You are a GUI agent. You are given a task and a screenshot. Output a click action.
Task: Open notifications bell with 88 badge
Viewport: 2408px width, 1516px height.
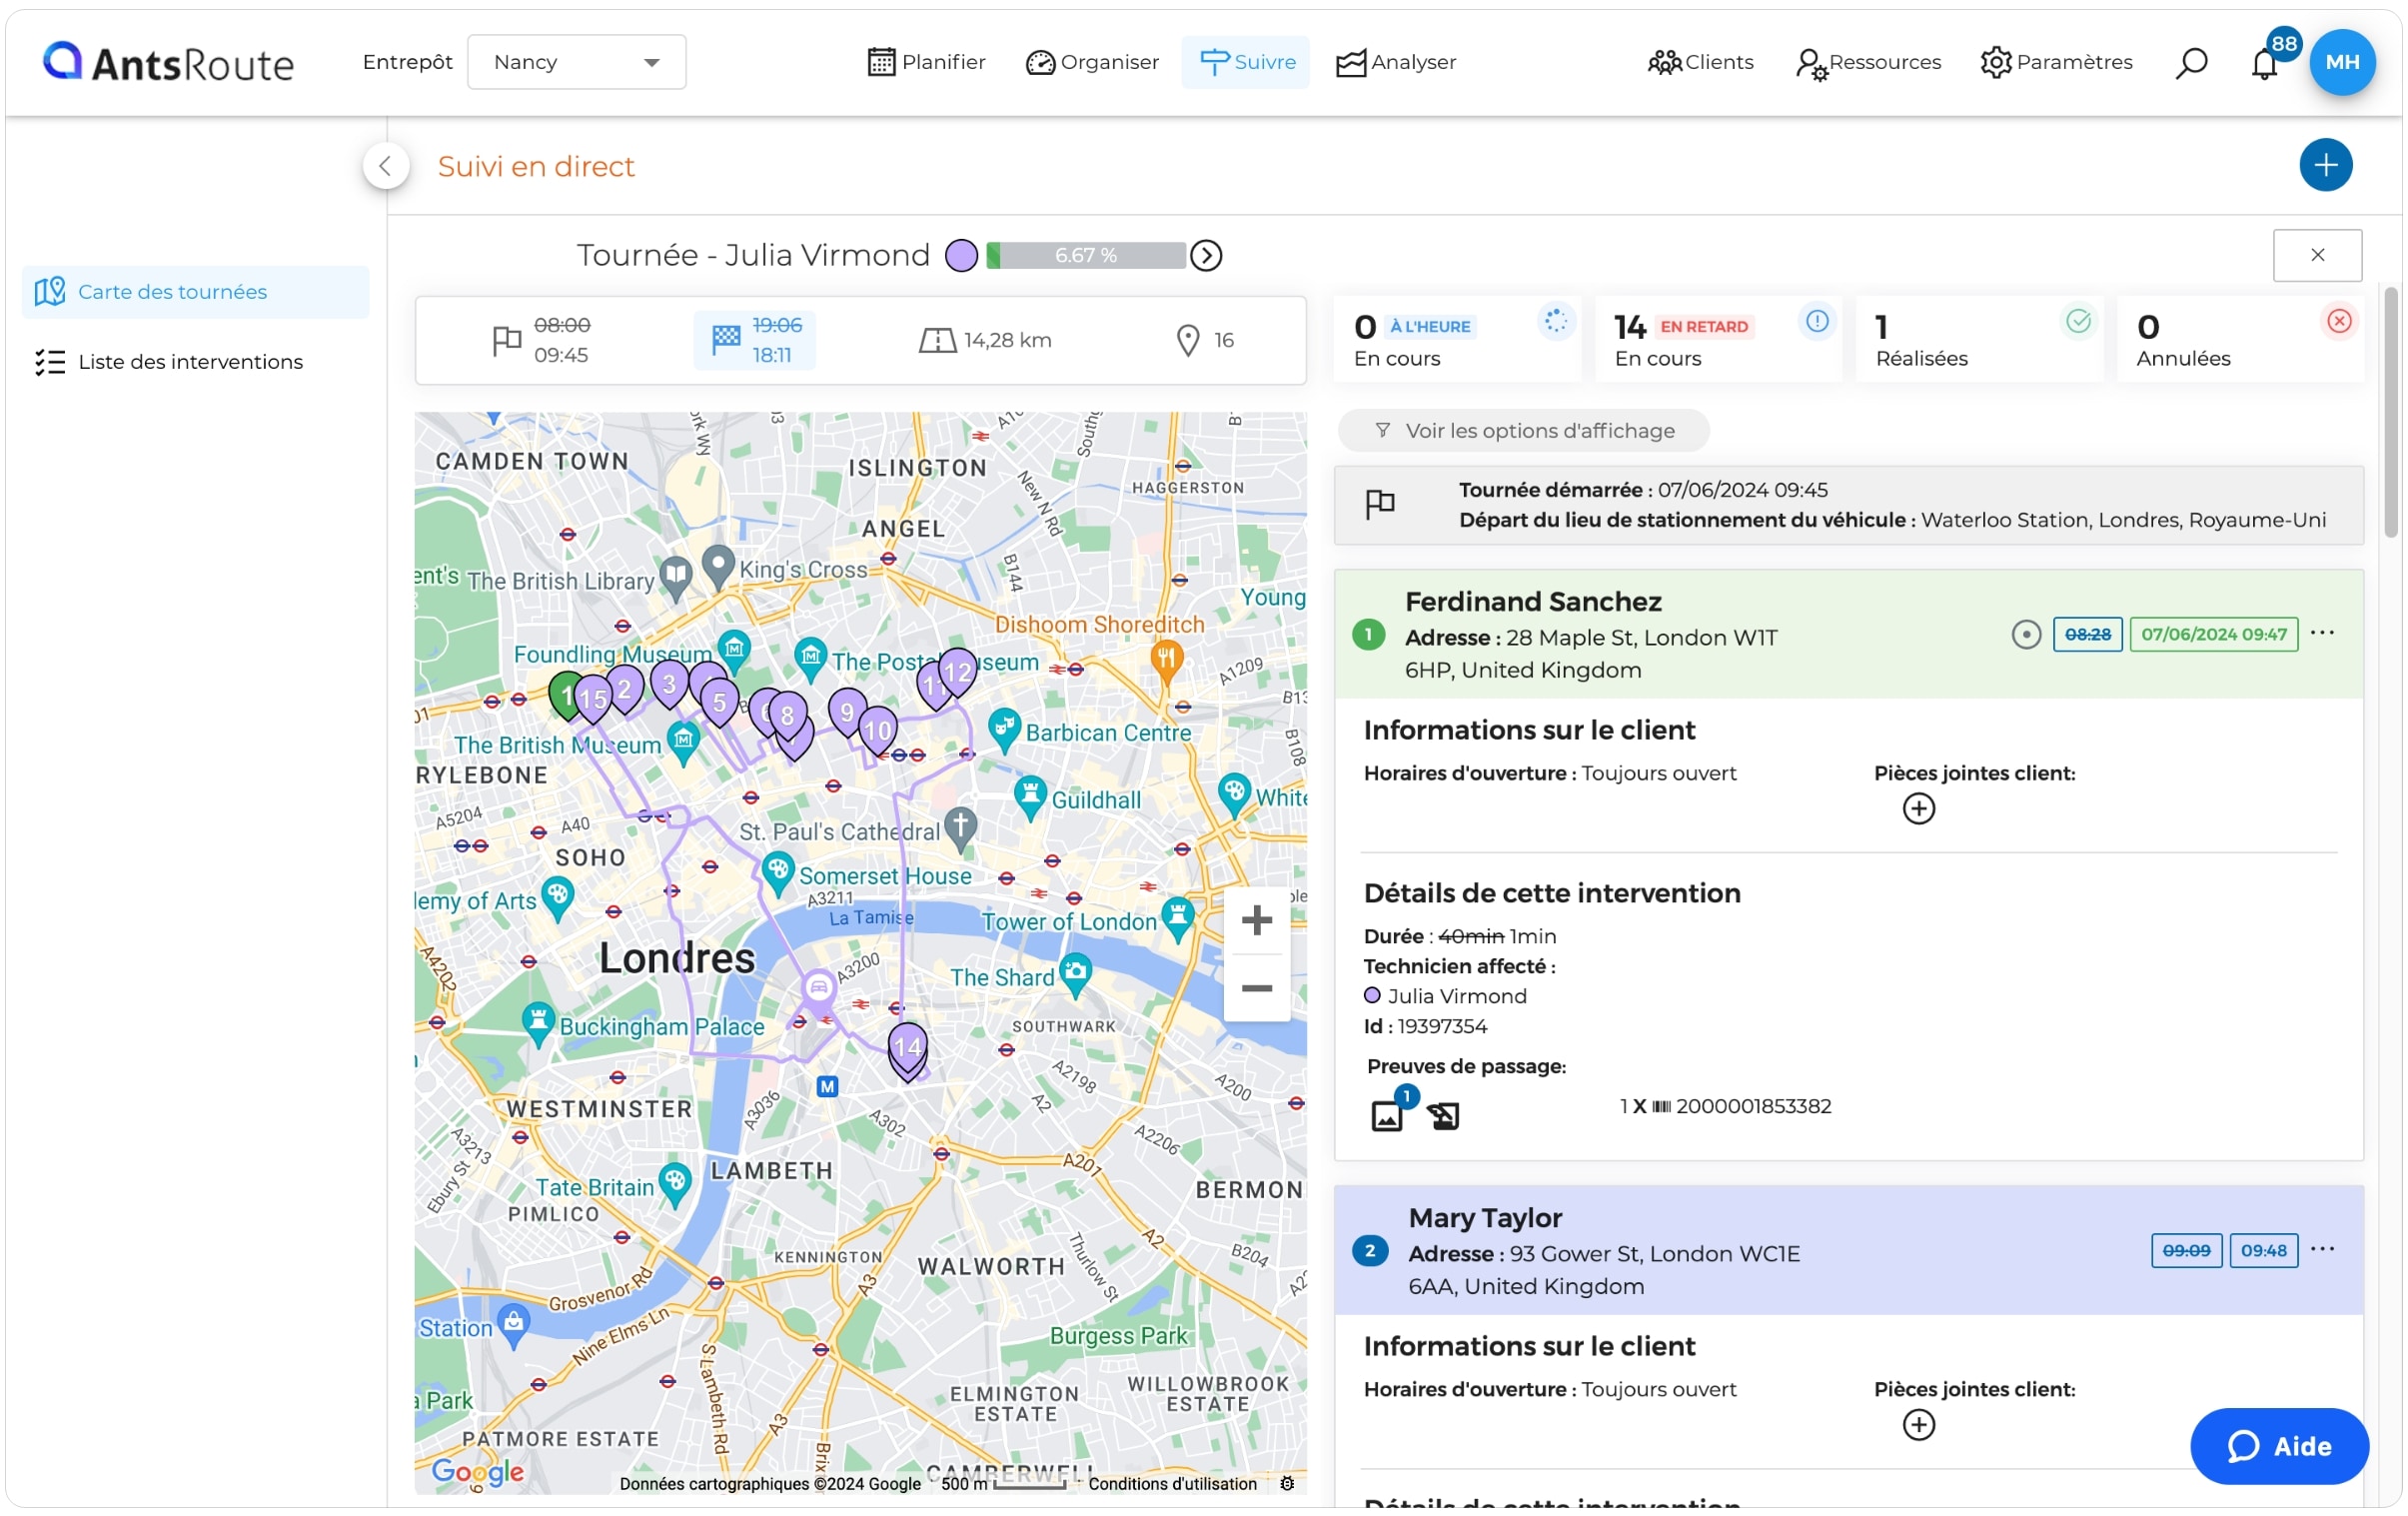[x=2266, y=63]
